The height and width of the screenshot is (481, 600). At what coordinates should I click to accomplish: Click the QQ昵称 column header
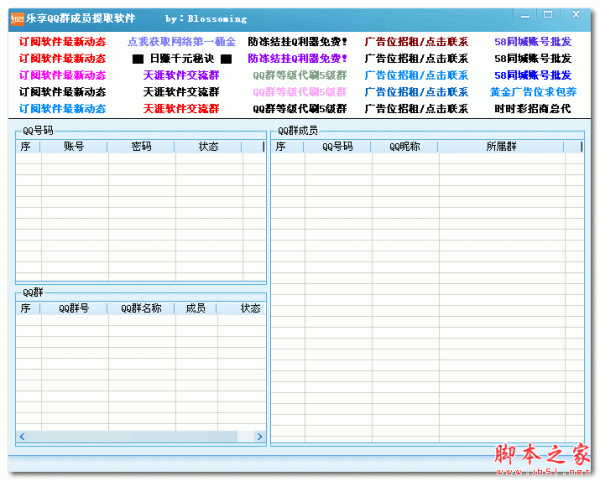404,147
